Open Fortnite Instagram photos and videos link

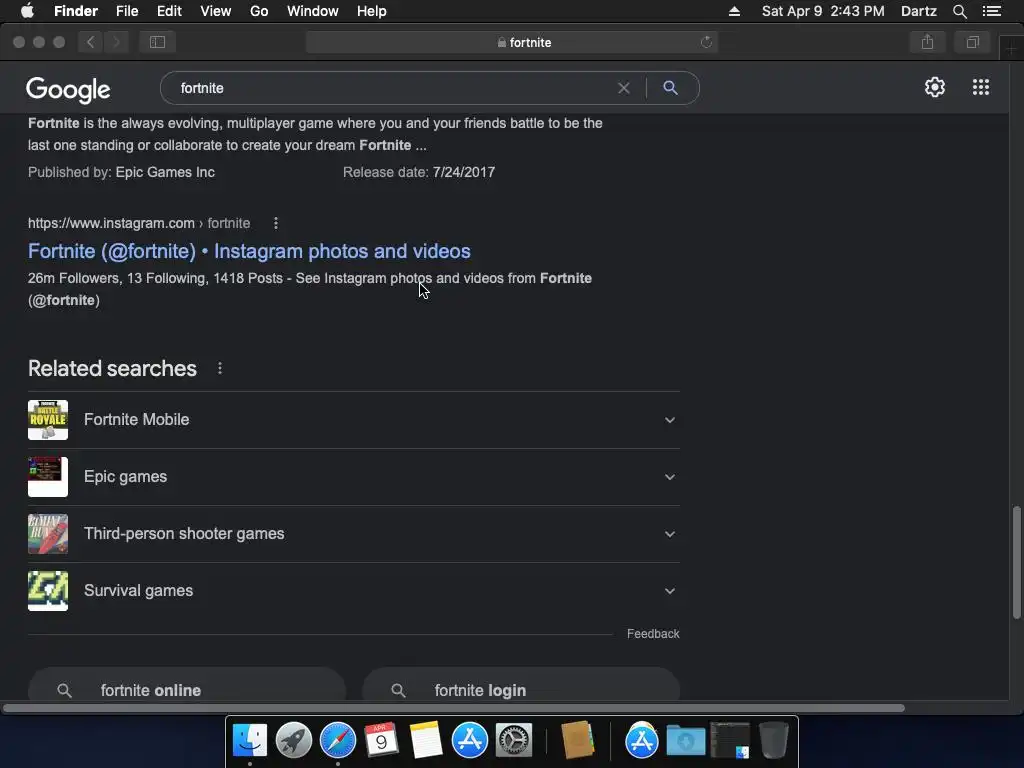click(249, 251)
